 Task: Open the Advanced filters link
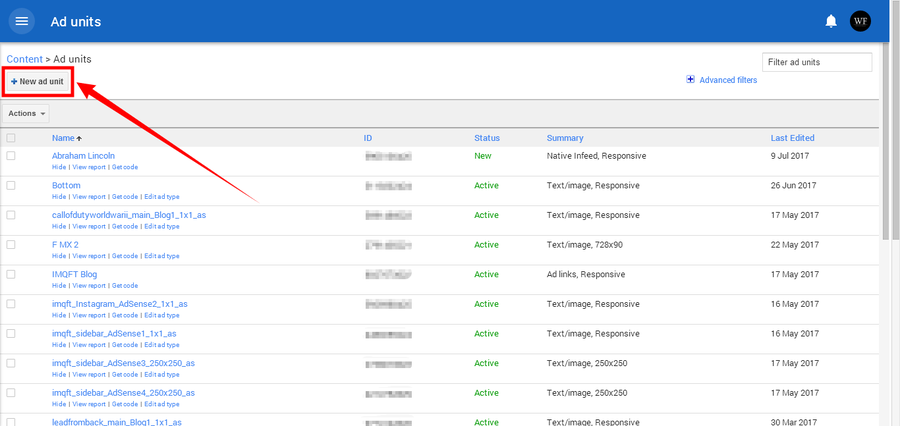point(728,80)
